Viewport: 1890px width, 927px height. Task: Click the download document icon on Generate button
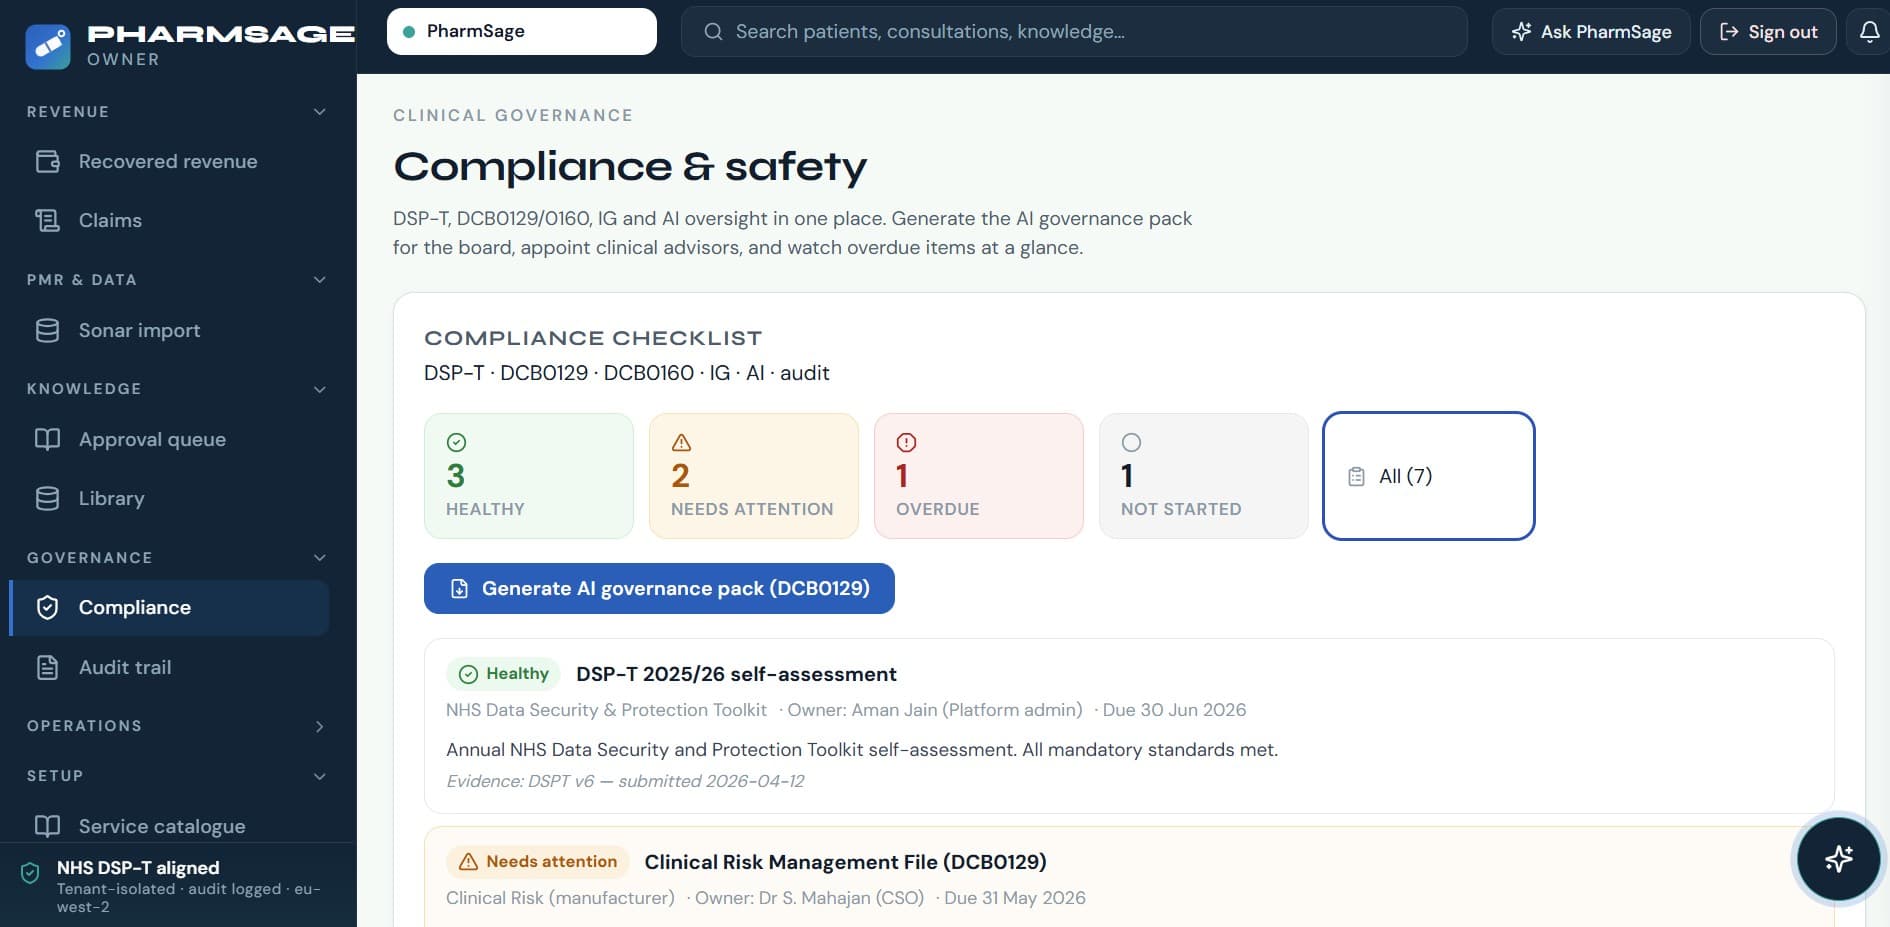(x=459, y=589)
